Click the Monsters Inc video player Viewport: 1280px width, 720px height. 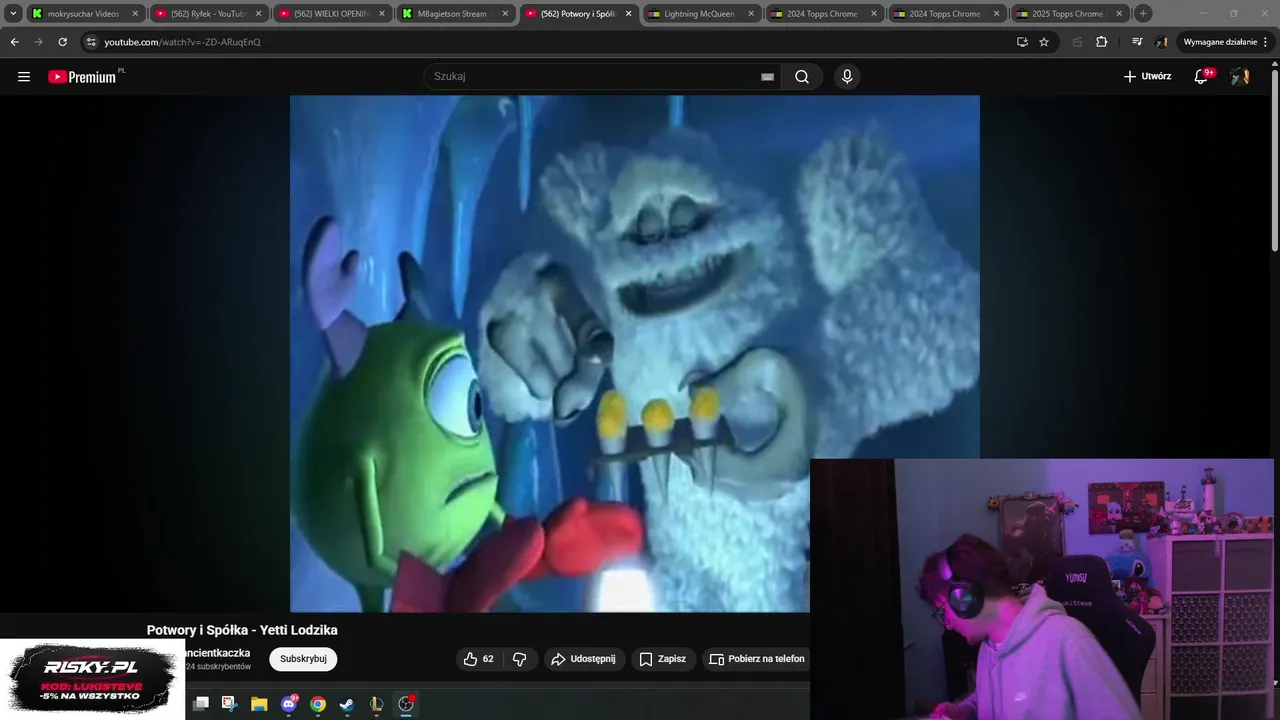pos(635,353)
